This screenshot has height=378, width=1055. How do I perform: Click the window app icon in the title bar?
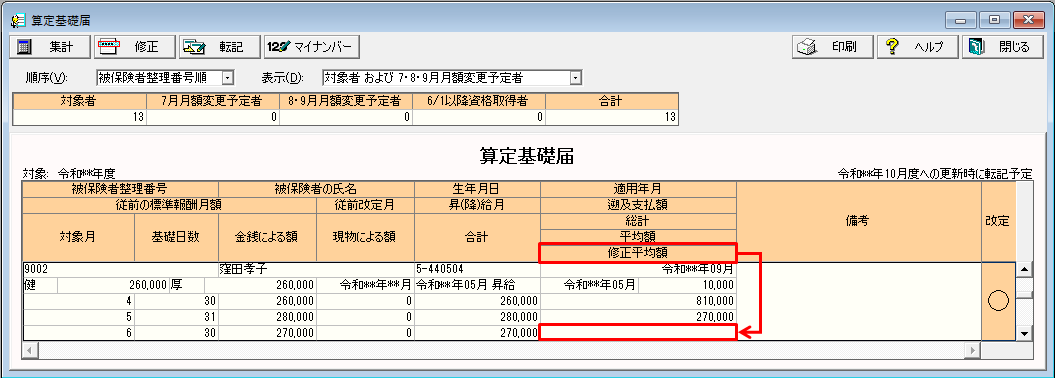point(17,20)
